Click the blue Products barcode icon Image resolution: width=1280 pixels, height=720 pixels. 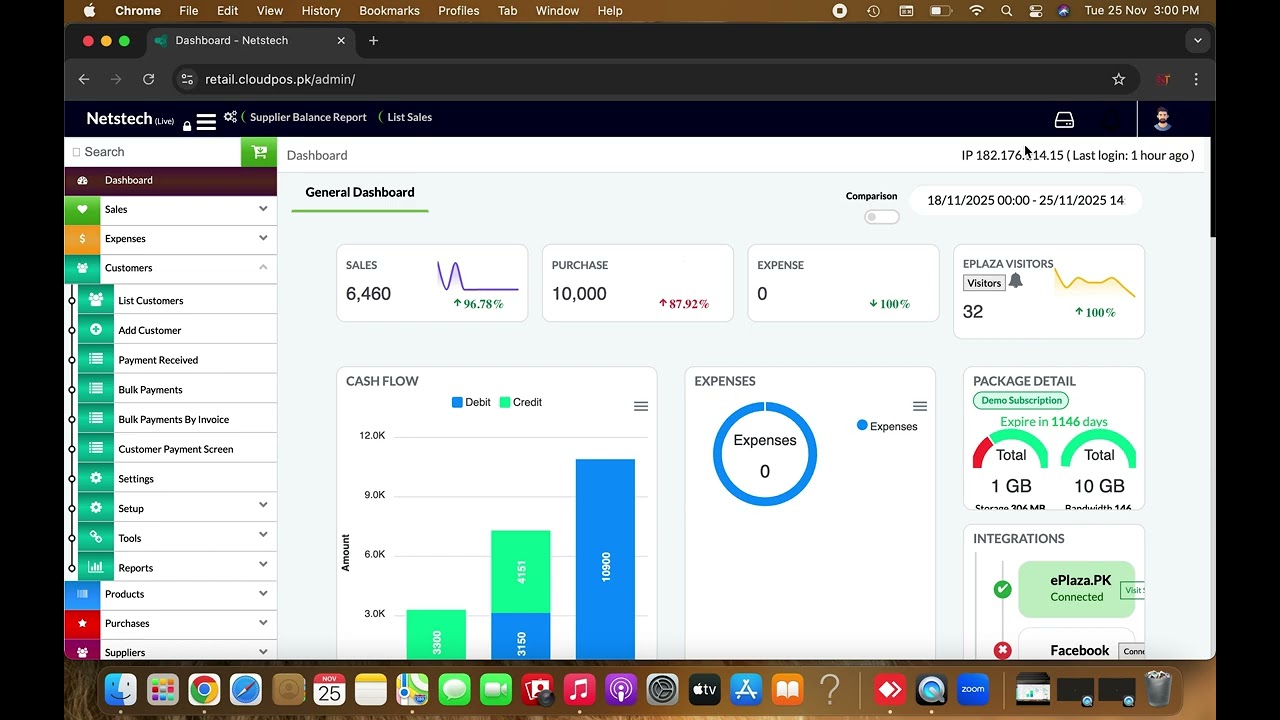82,594
